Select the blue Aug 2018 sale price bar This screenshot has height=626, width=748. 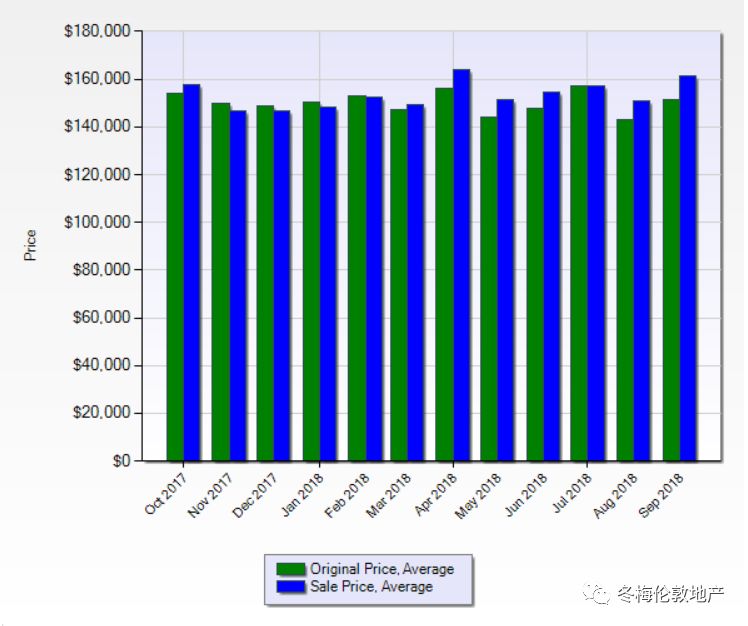point(642,281)
